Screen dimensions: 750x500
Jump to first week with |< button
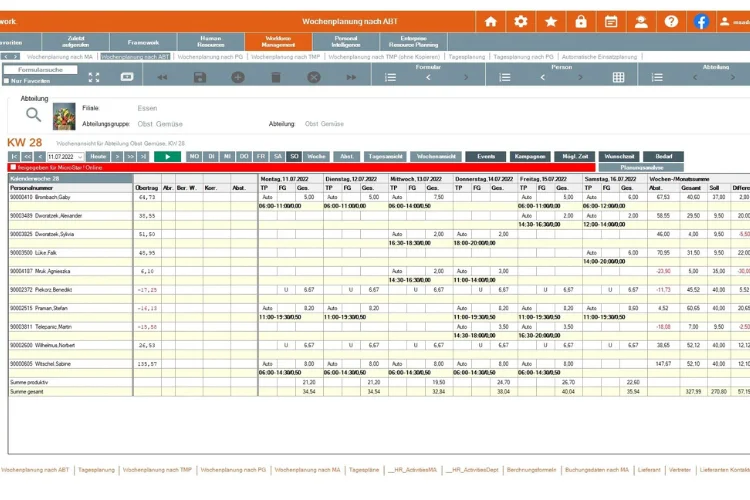(x=14, y=156)
